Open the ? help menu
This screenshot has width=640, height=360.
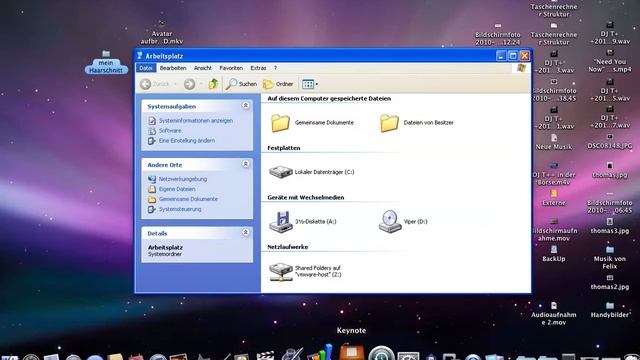(x=275, y=68)
